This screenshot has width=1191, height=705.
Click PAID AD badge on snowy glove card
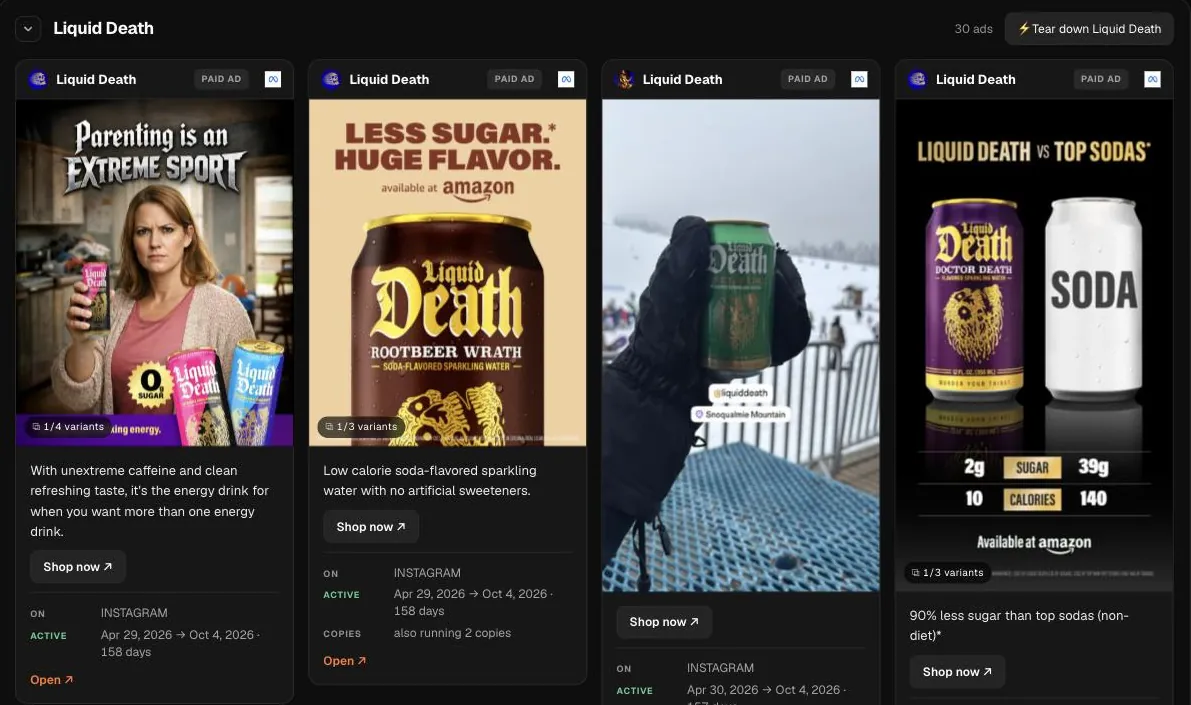(x=807, y=79)
